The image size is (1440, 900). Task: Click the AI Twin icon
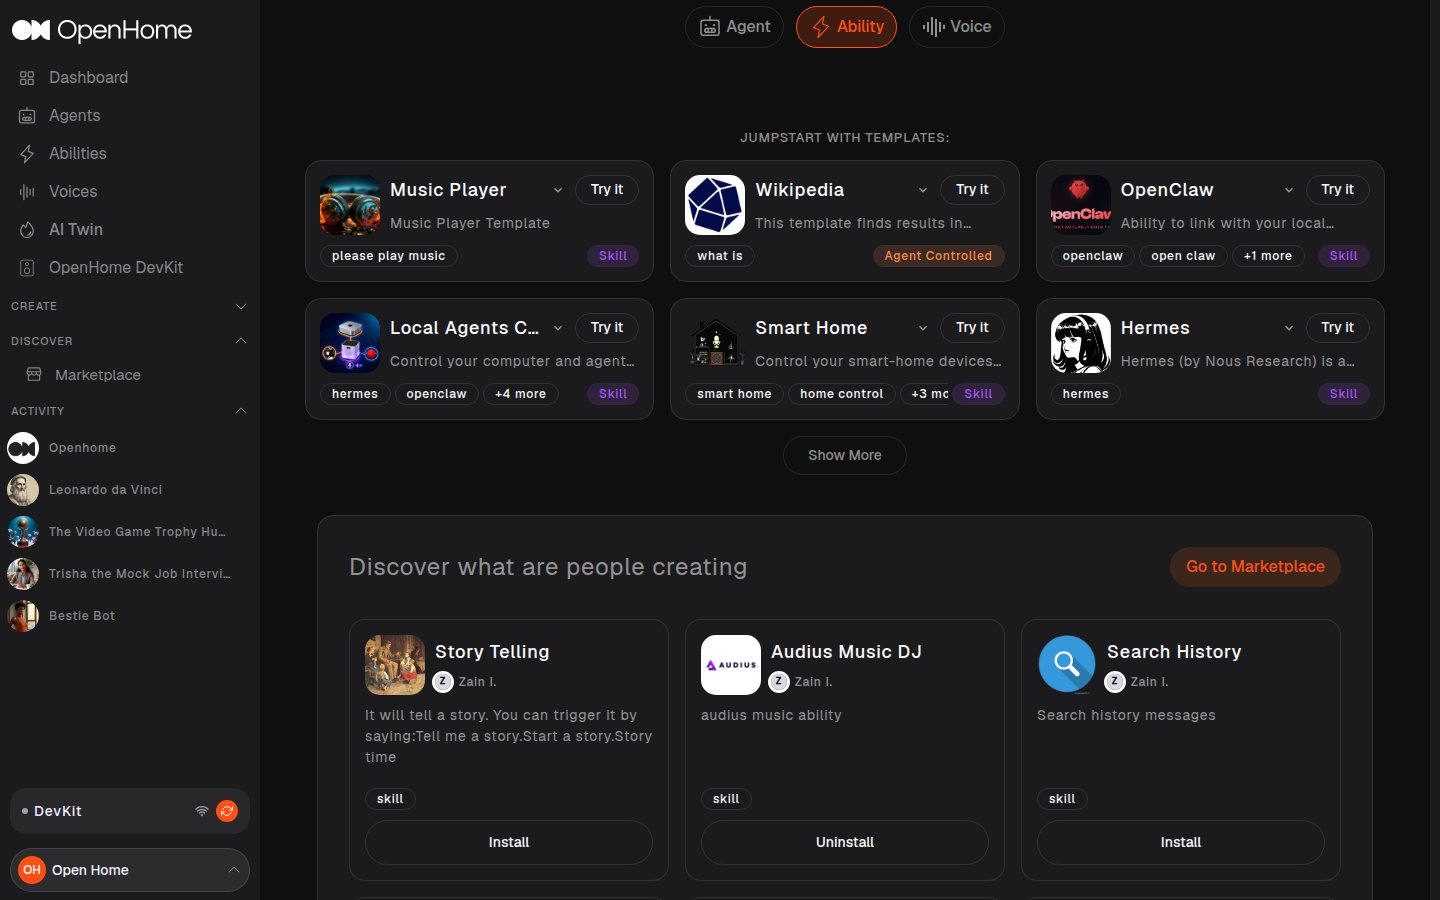pos(27,230)
